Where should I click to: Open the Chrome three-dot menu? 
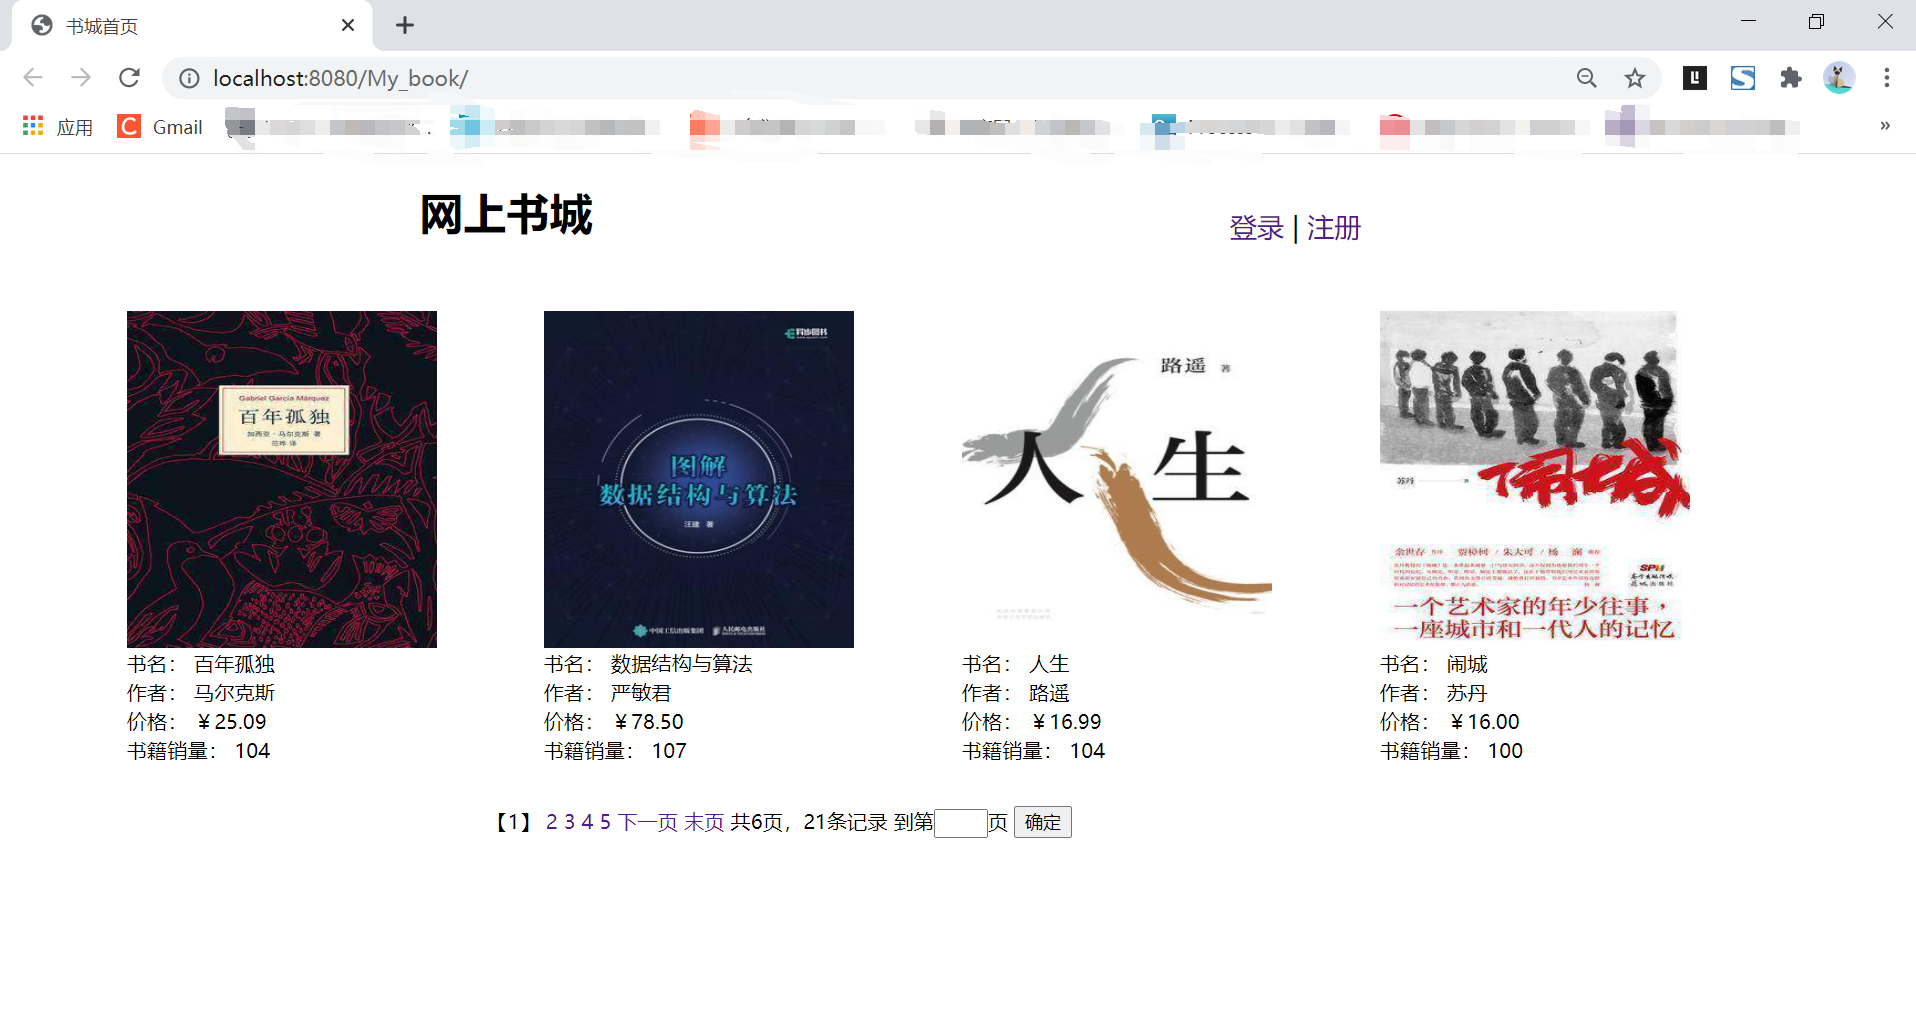(x=1887, y=78)
